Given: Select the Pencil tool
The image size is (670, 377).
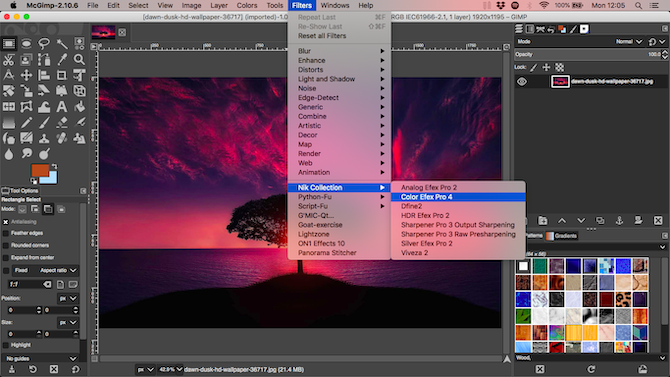Looking at the screenshot, I should click(26, 123).
